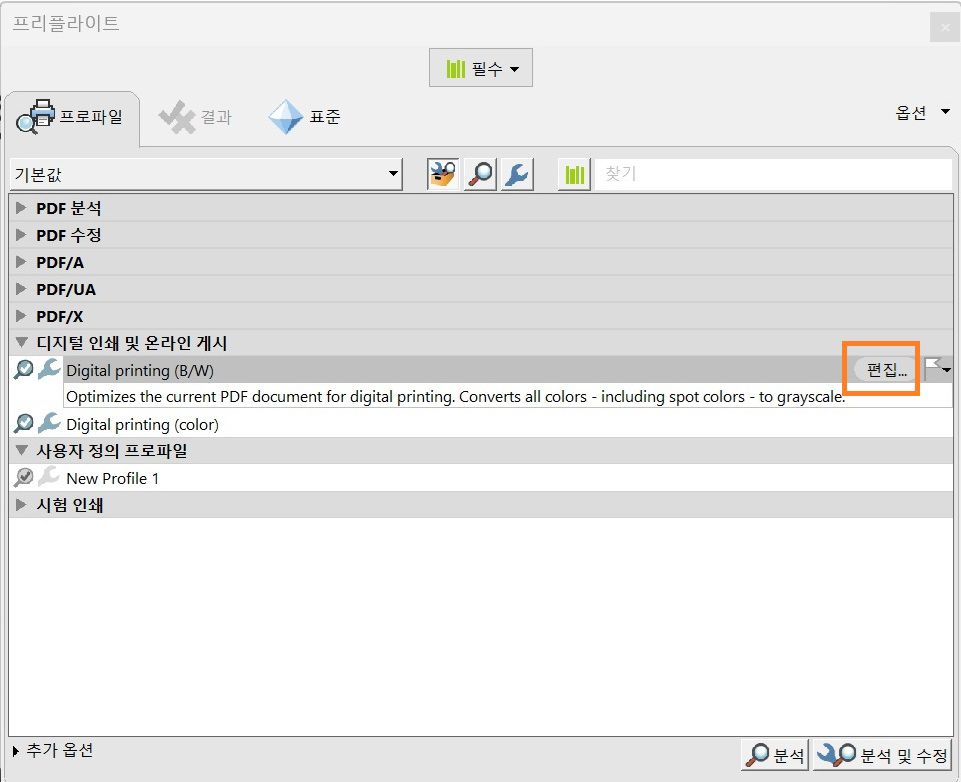Switch to the 프로파일 tab
The height and width of the screenshot is (782, 961).
71,116
